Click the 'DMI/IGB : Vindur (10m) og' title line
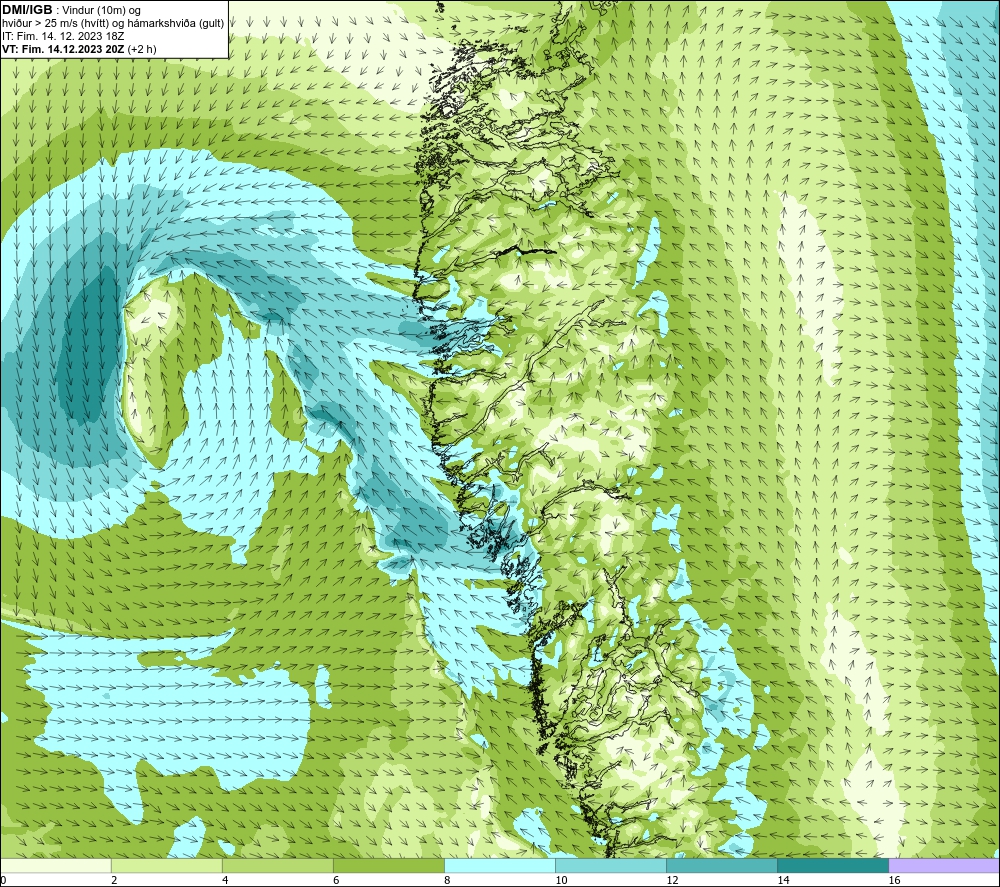This screenshot has width=1000, height=887. pyautogui.click(x=72, y=10)
